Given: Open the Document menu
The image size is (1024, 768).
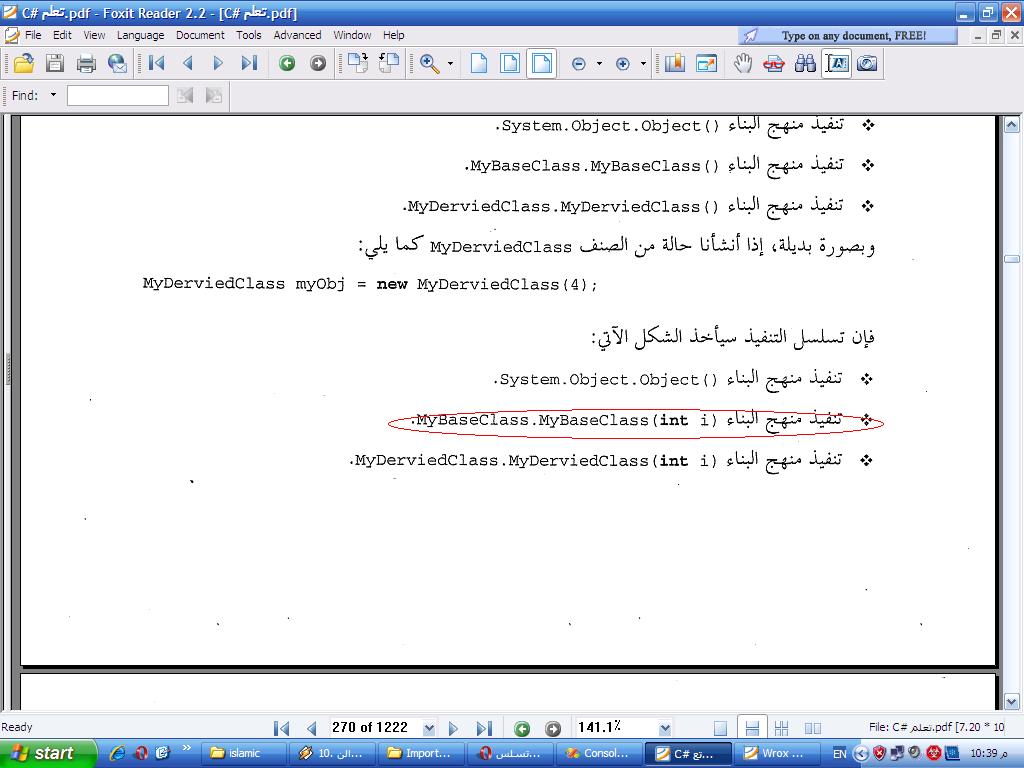Looking at the screenshot, I should (x=200, y=35).
